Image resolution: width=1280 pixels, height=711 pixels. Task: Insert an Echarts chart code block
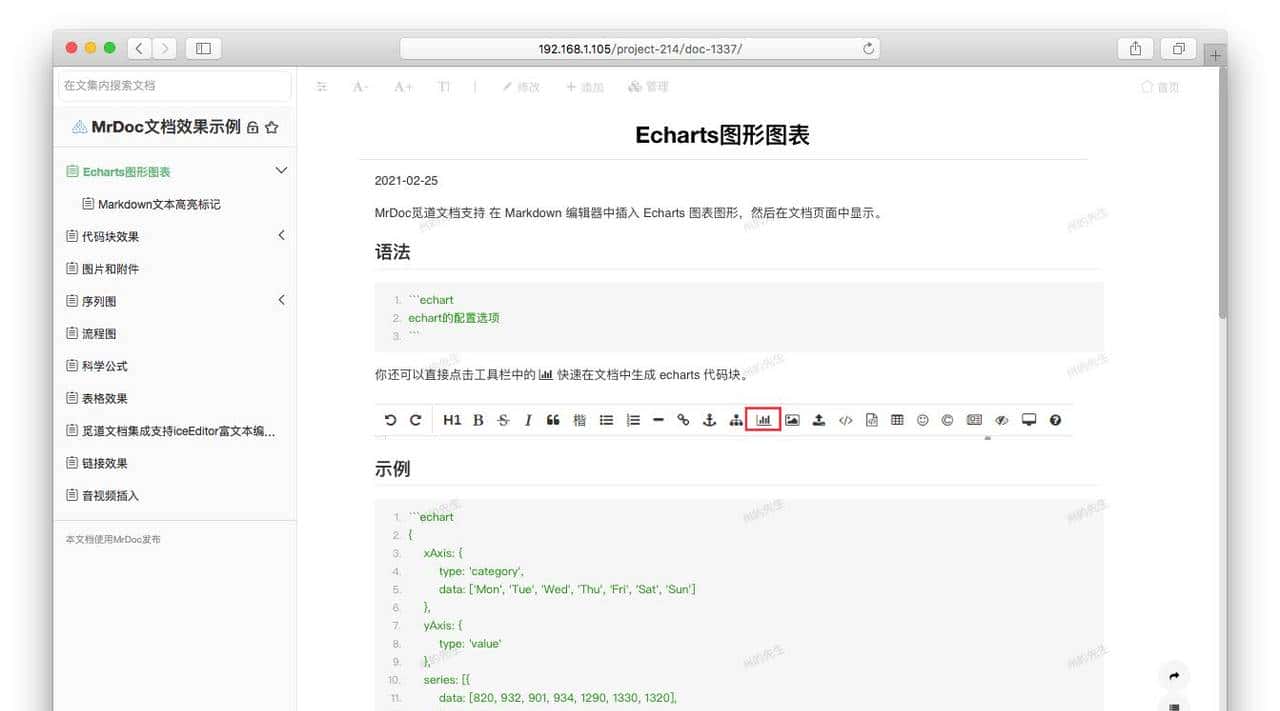pyautogui.click(x=763, y=420)
